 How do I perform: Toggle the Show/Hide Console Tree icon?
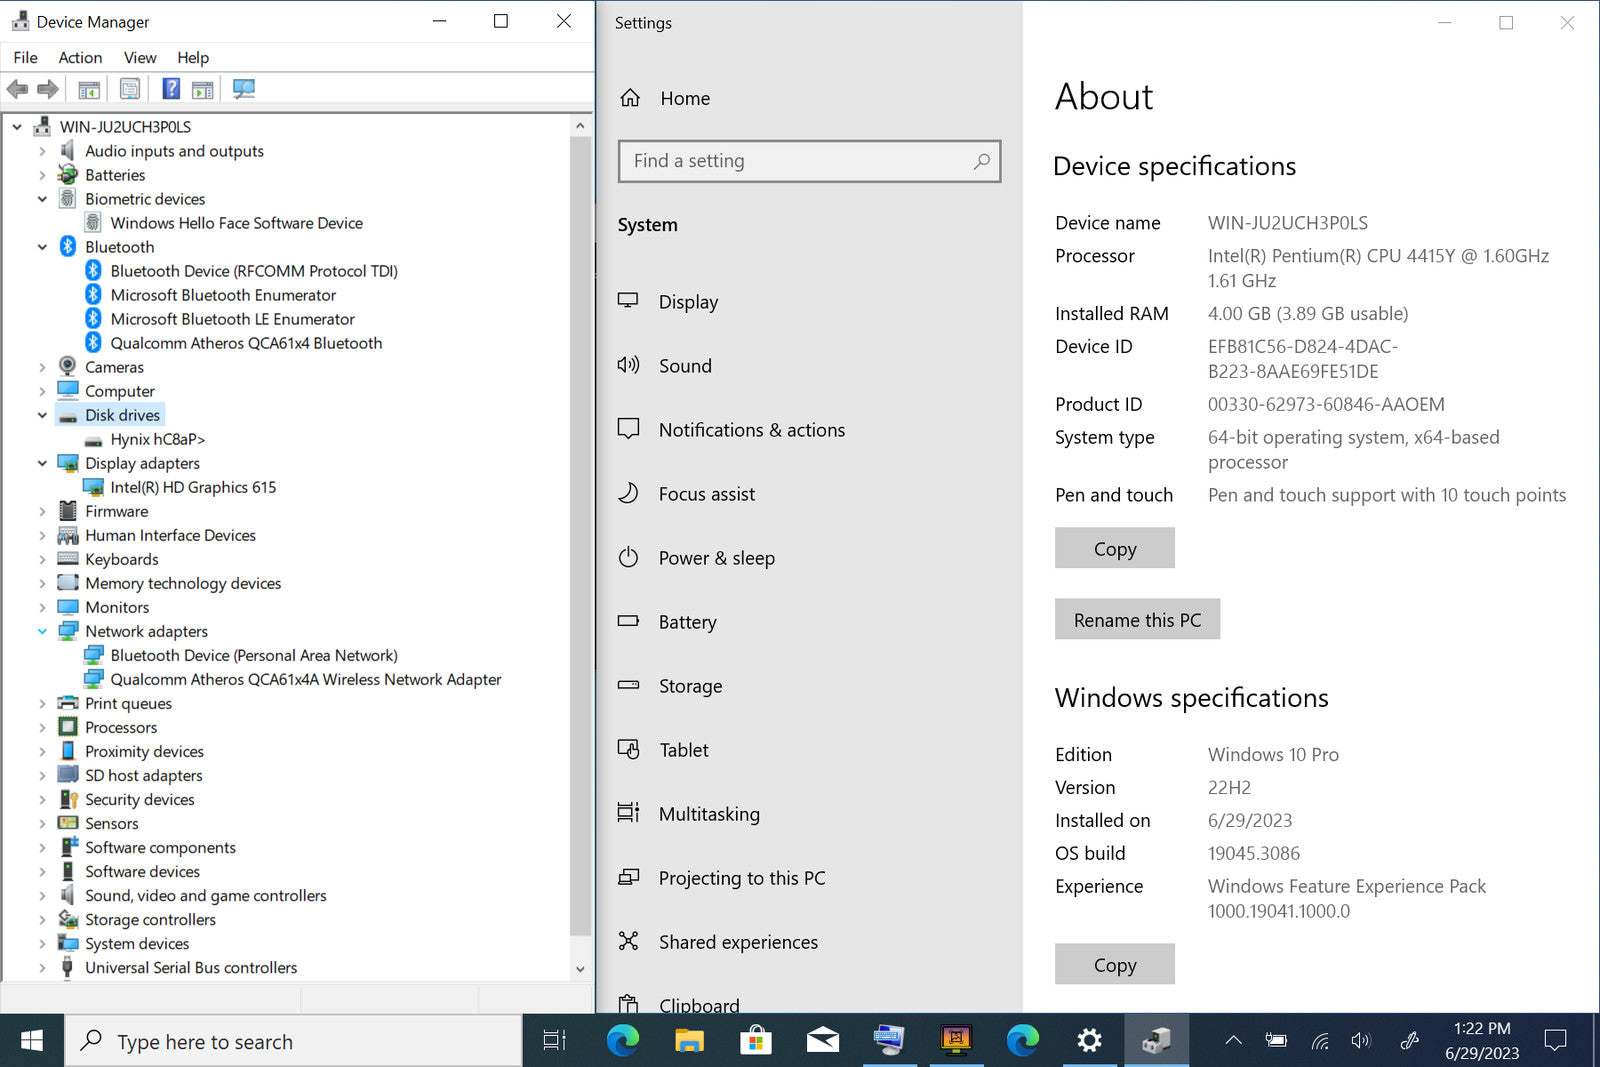pyautogui.click(x=89, y=89)
